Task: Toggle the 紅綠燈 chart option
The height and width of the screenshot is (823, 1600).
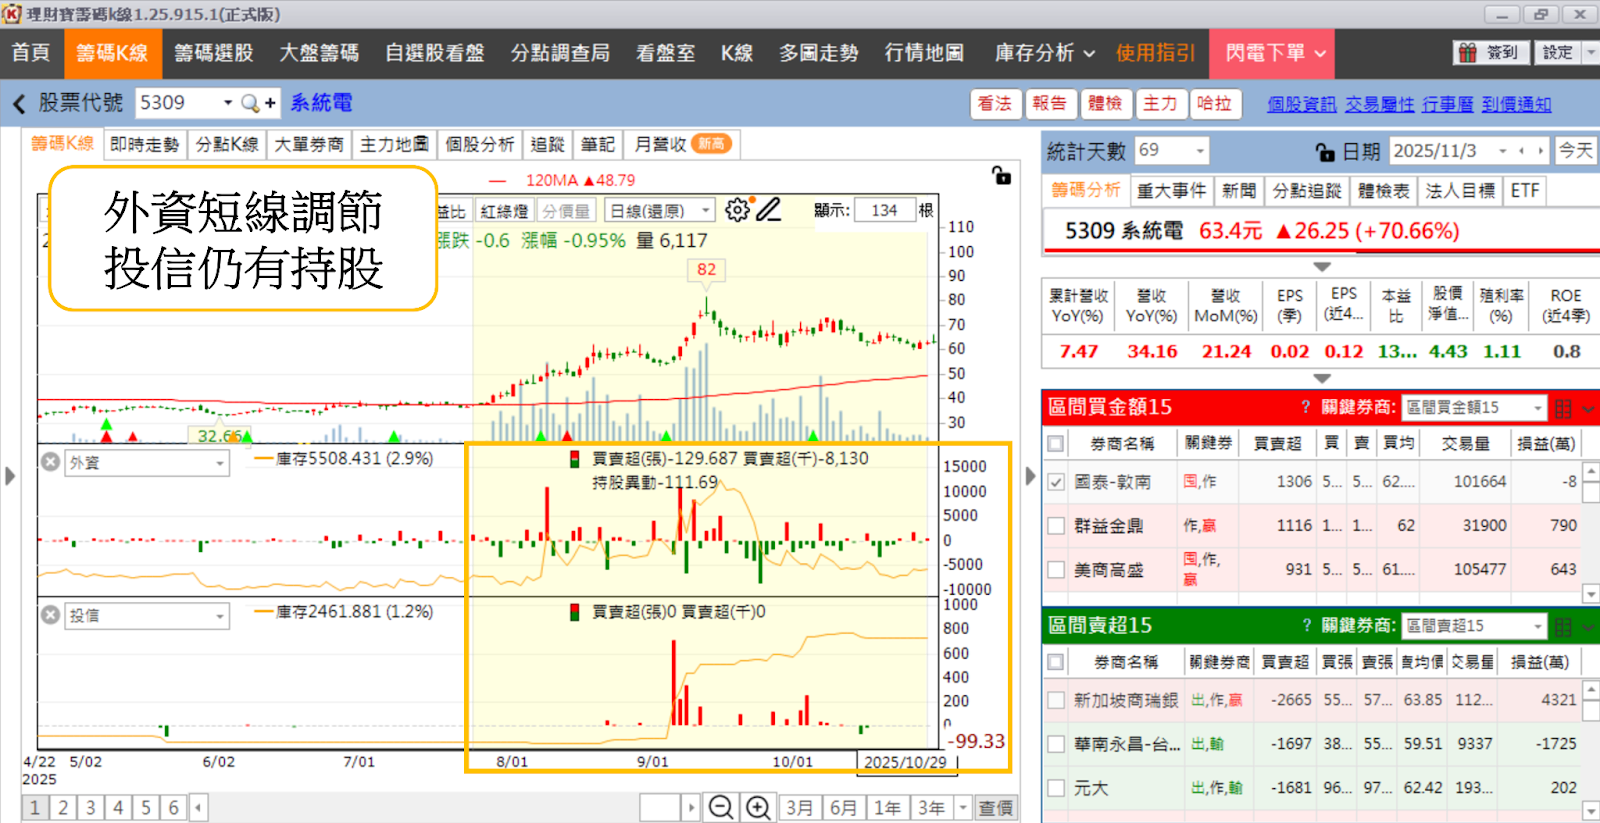Action: point(504,211)
